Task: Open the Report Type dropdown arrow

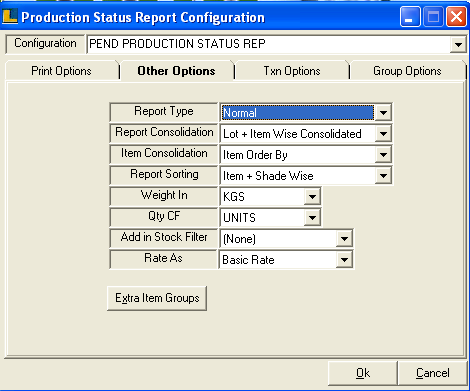Action: click(x=383, y=113)
